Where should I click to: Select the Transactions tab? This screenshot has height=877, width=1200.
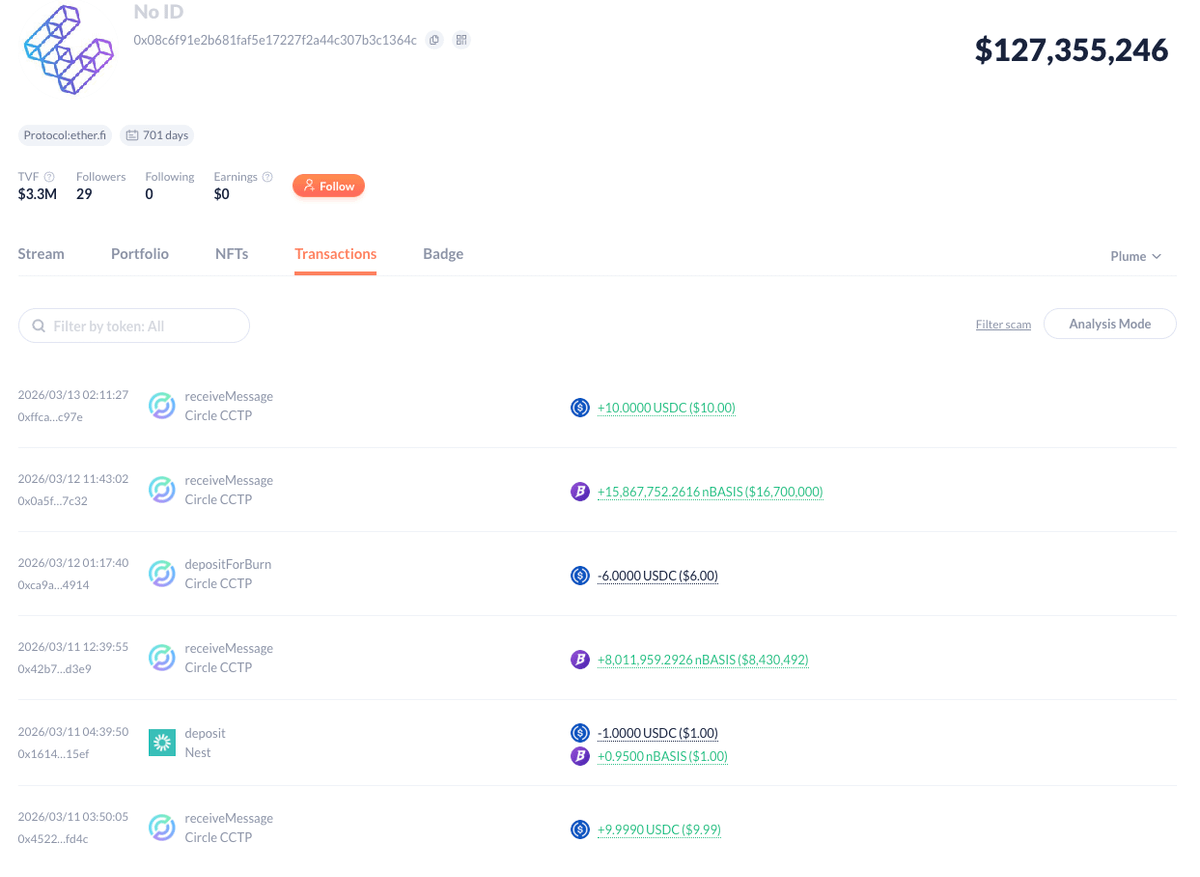coord(336,254)
